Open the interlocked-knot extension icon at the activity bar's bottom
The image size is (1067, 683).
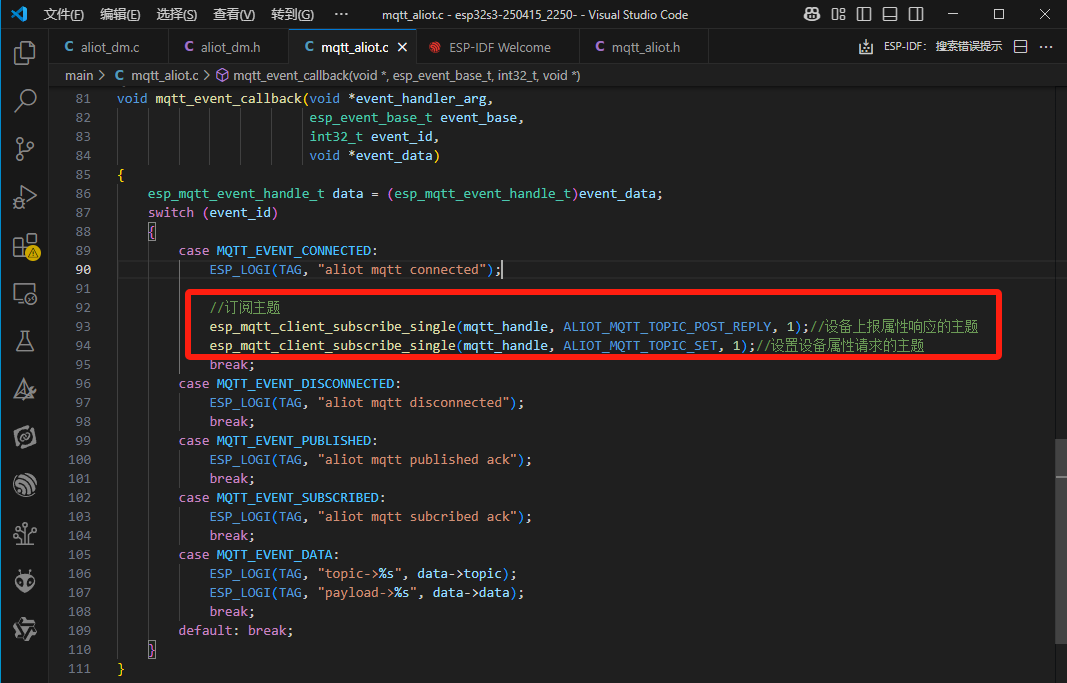tap(24, 630)
